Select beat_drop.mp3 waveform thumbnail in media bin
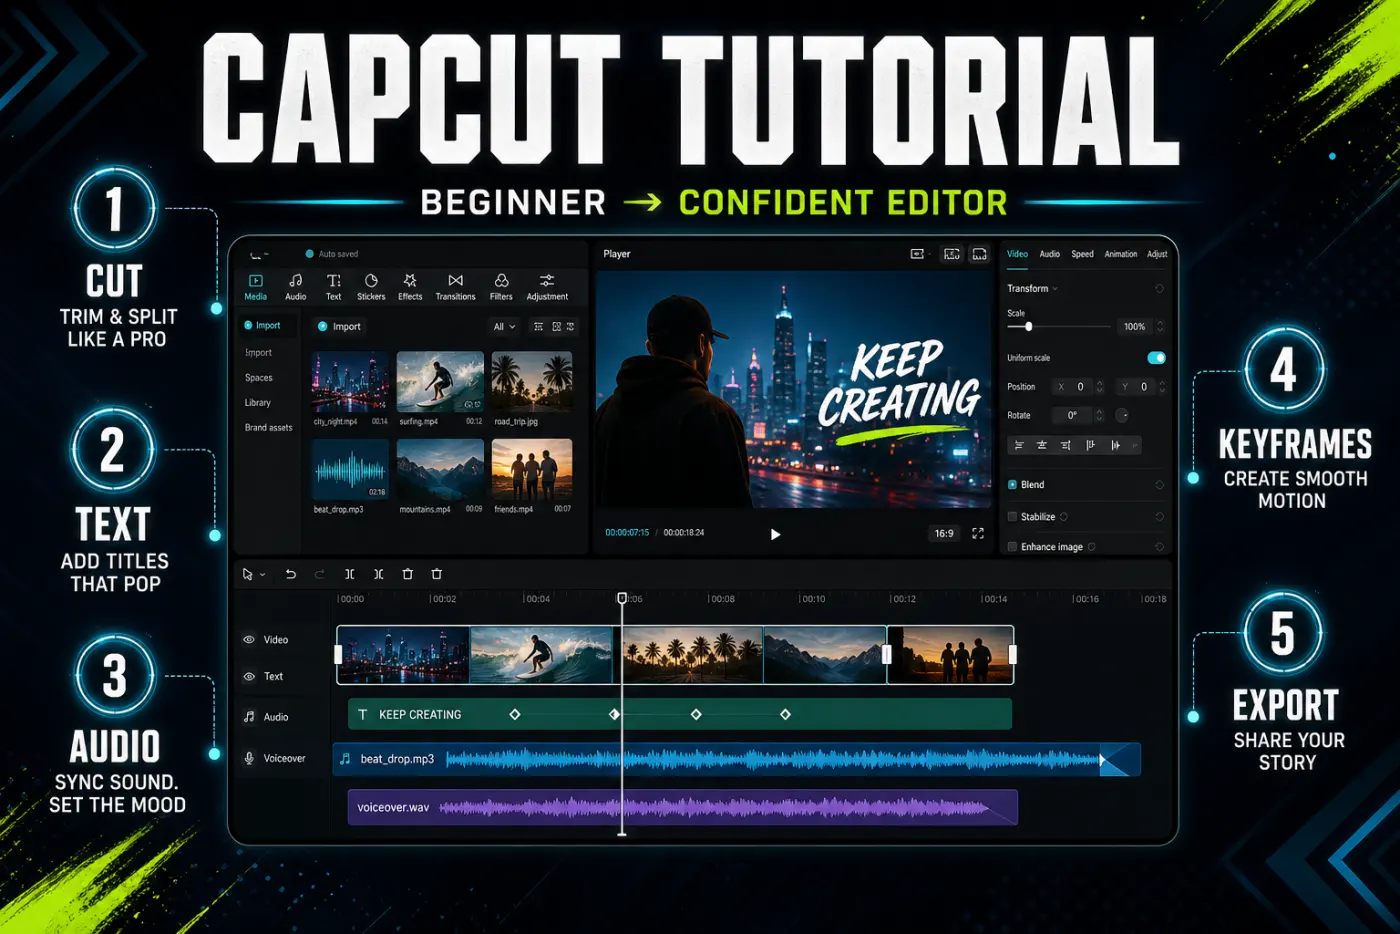1400x934 pixels. point(350,469)
